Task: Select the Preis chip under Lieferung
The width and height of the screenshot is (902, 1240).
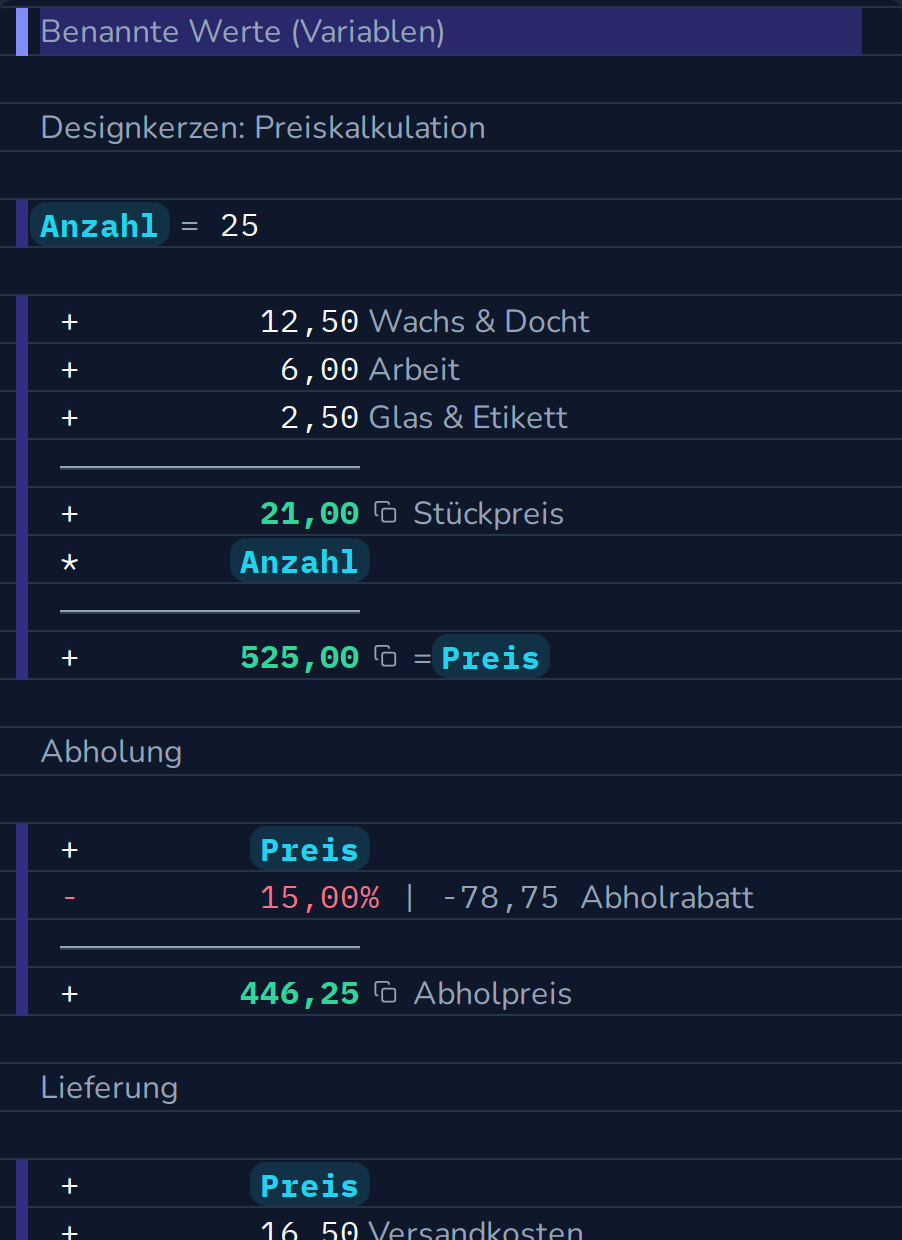Action: coord(310,1185)
